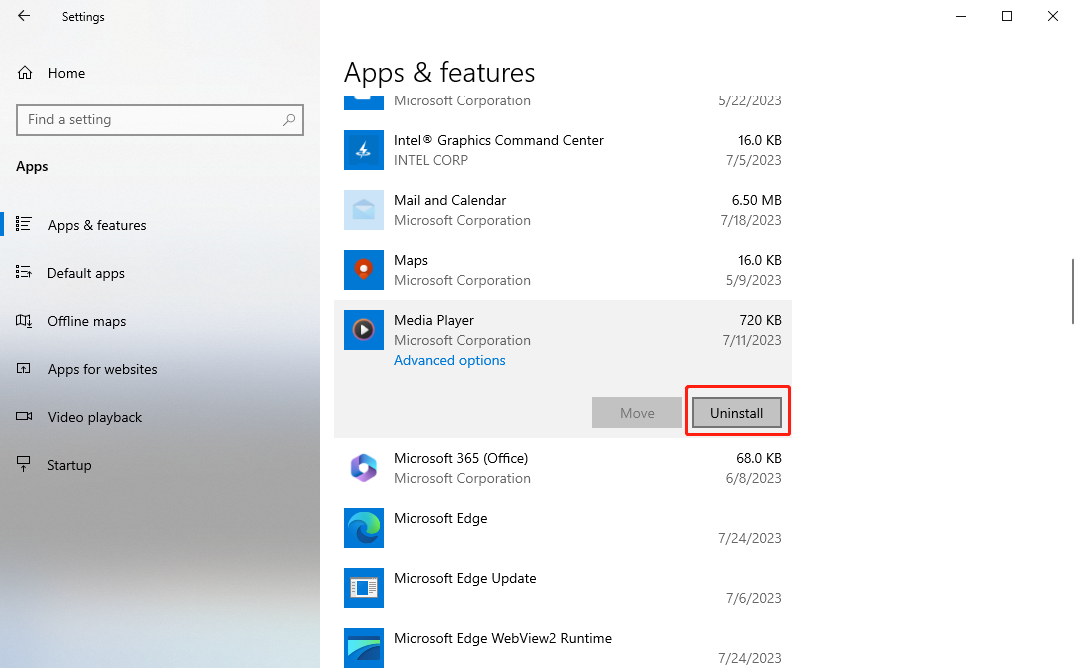Click the Microsoft 365 (Office) icon
Screen dimensions: 1076x668
364,468
